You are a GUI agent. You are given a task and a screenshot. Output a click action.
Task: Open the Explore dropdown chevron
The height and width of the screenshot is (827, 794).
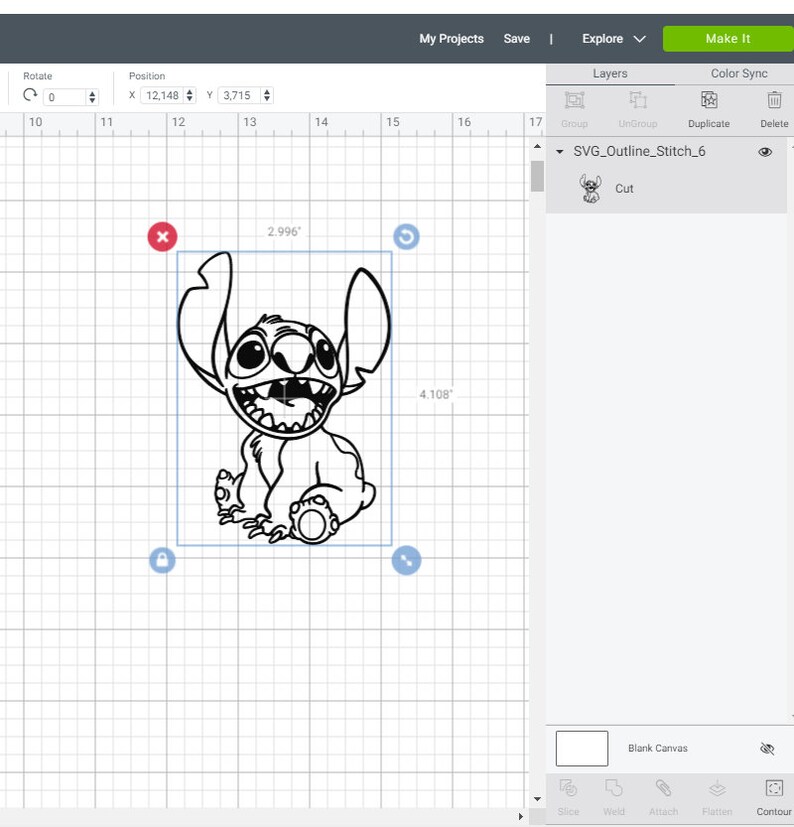click(x=639, y=39)
